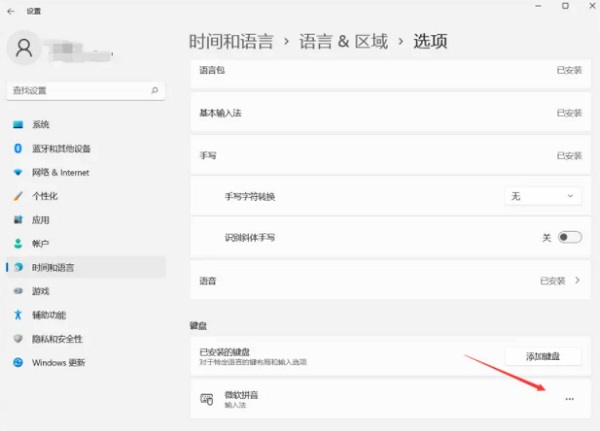The height and width of the screenshot is (431, 600).
Task: Open 帐户 settings section
Action: (86, 243)
